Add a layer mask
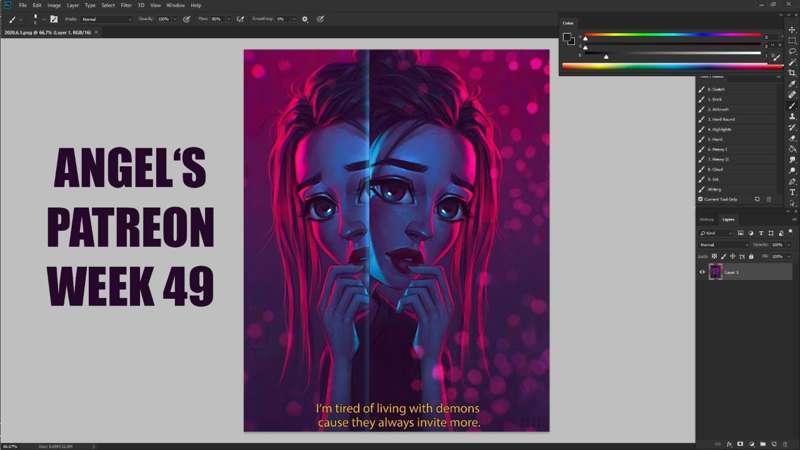 click(x=740, y=444)
